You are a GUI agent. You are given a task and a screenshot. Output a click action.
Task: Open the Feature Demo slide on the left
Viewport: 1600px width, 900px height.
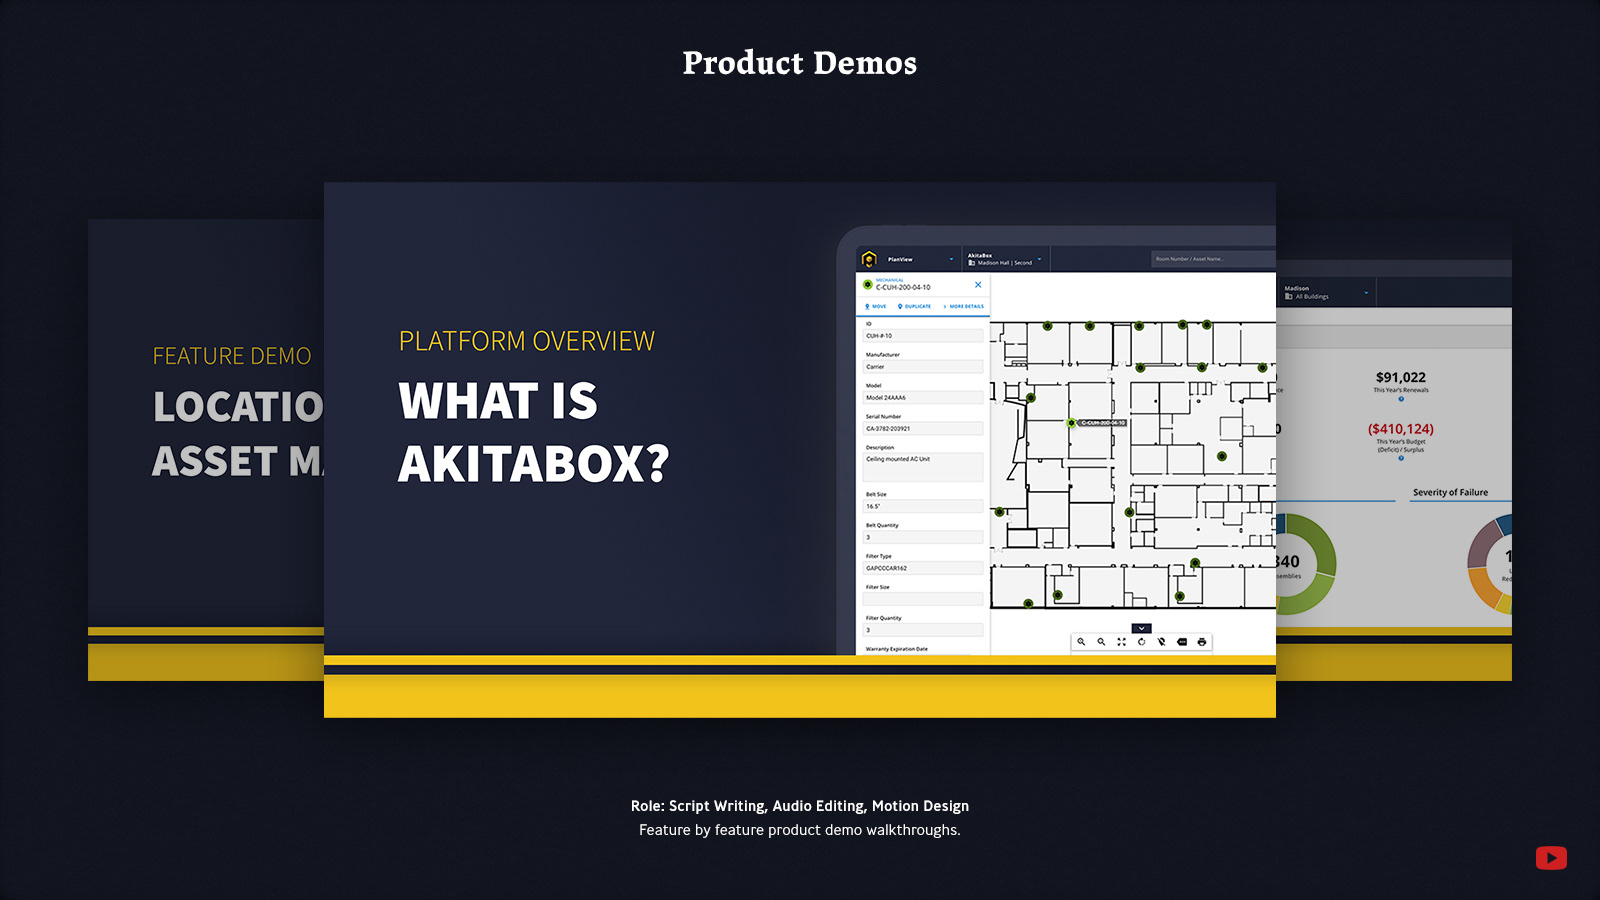point(206,450)
